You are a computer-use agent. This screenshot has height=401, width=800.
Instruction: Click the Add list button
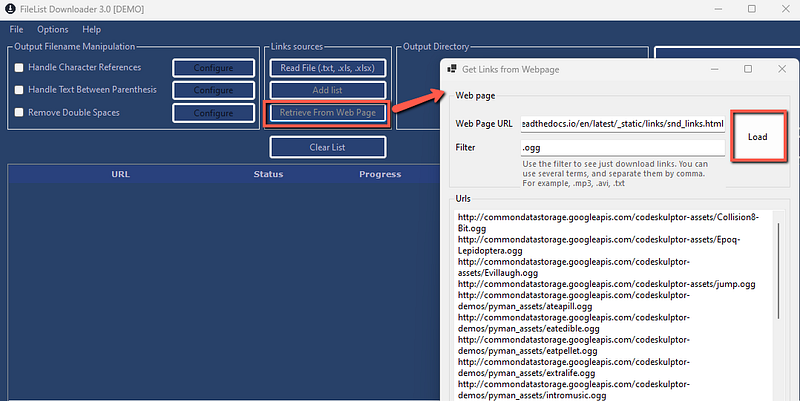328,90
